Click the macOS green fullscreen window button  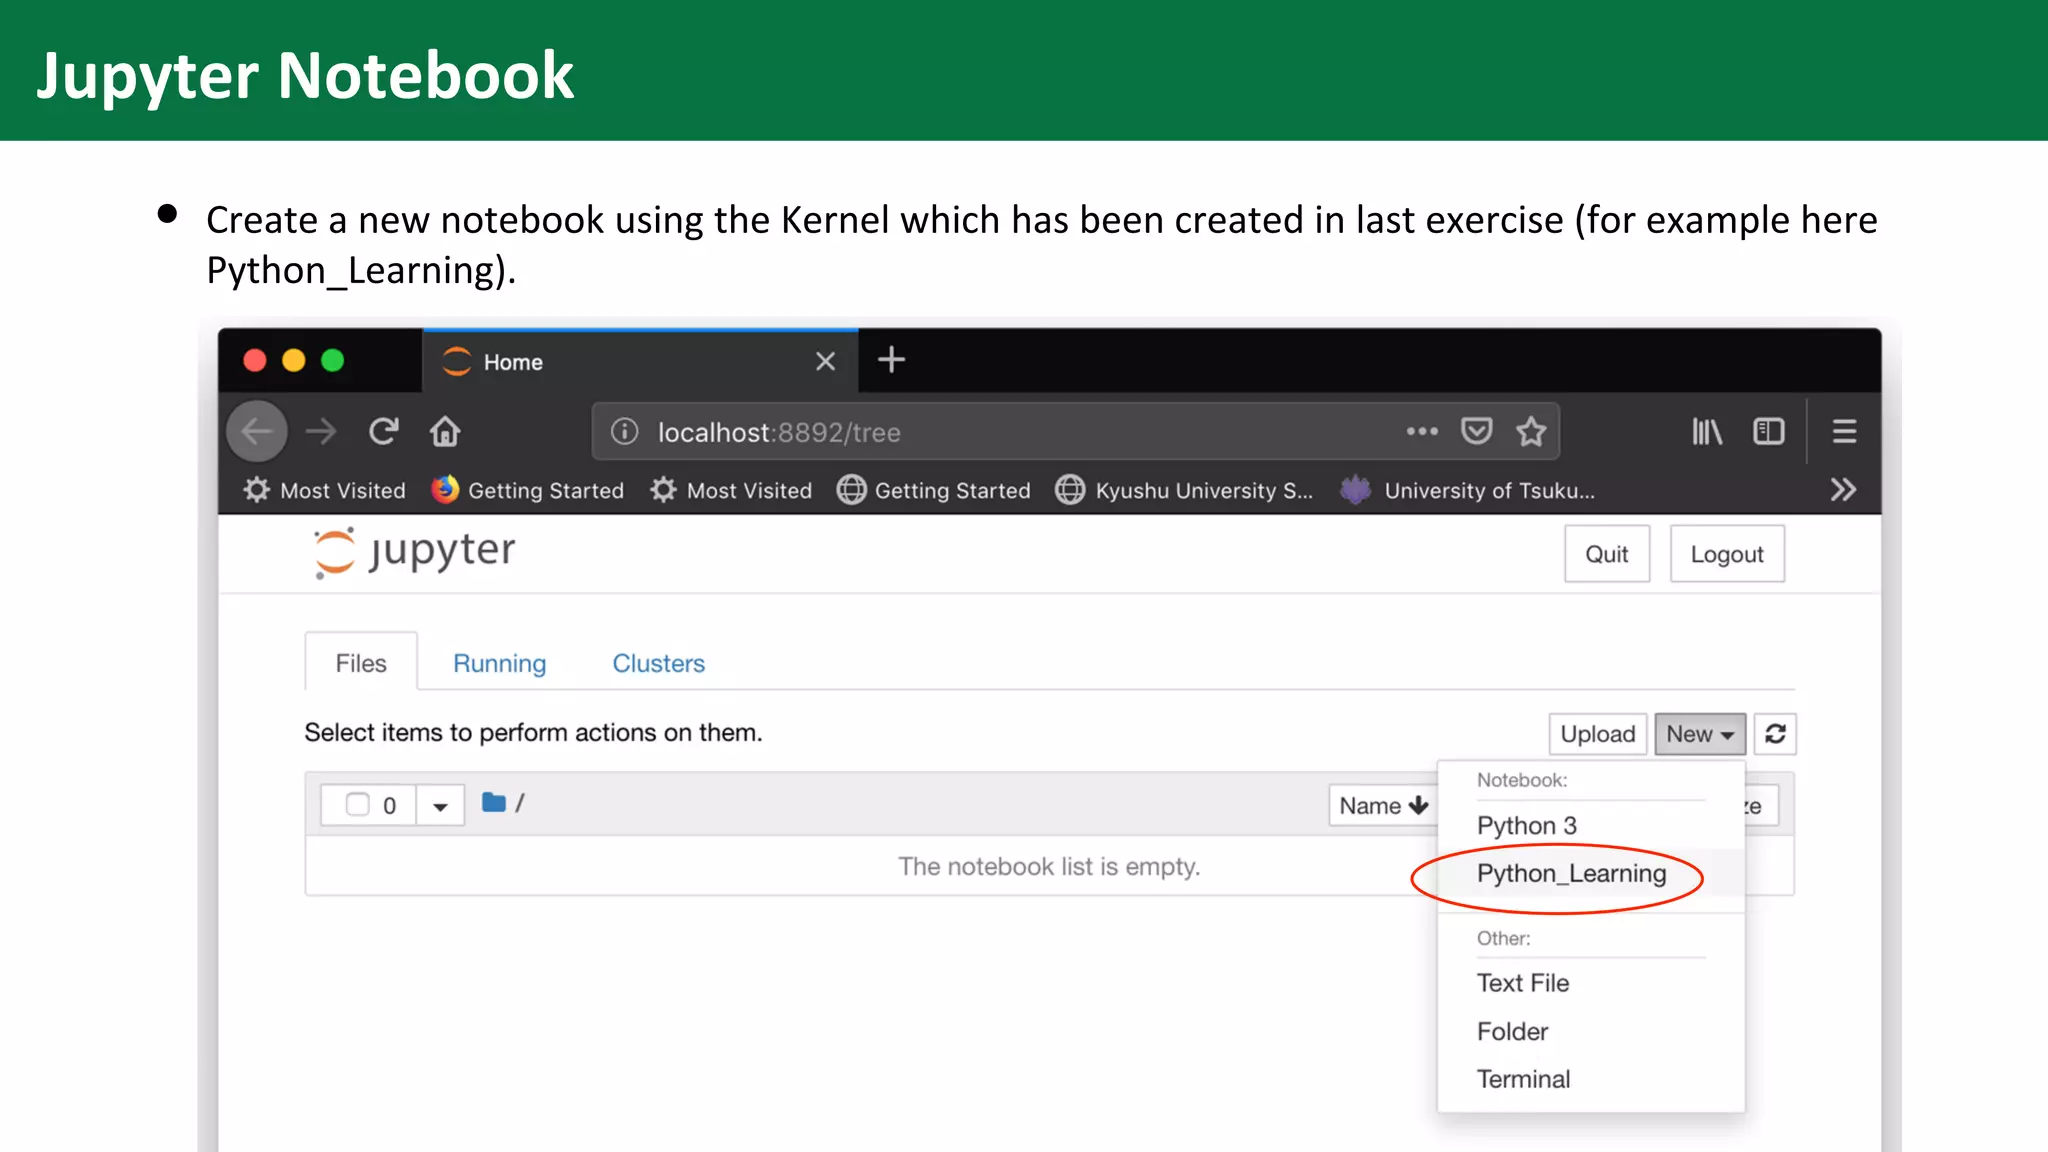point(332,360)
